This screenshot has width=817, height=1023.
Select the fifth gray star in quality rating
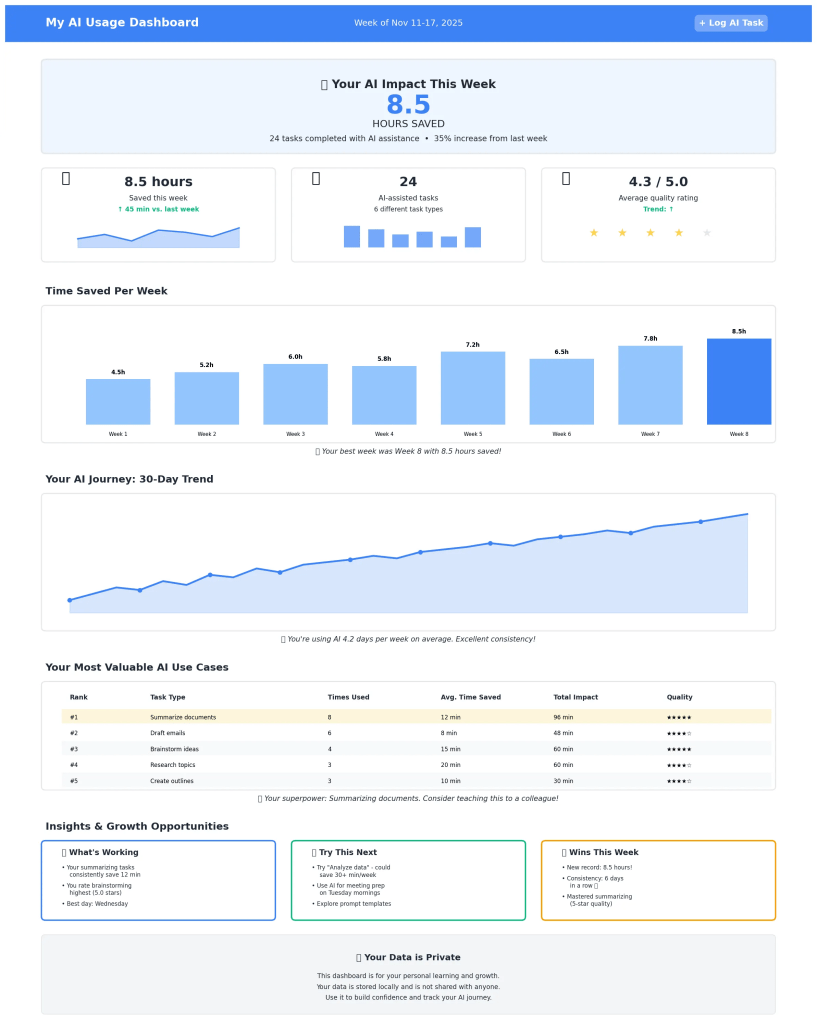click(x=707, y=233)
